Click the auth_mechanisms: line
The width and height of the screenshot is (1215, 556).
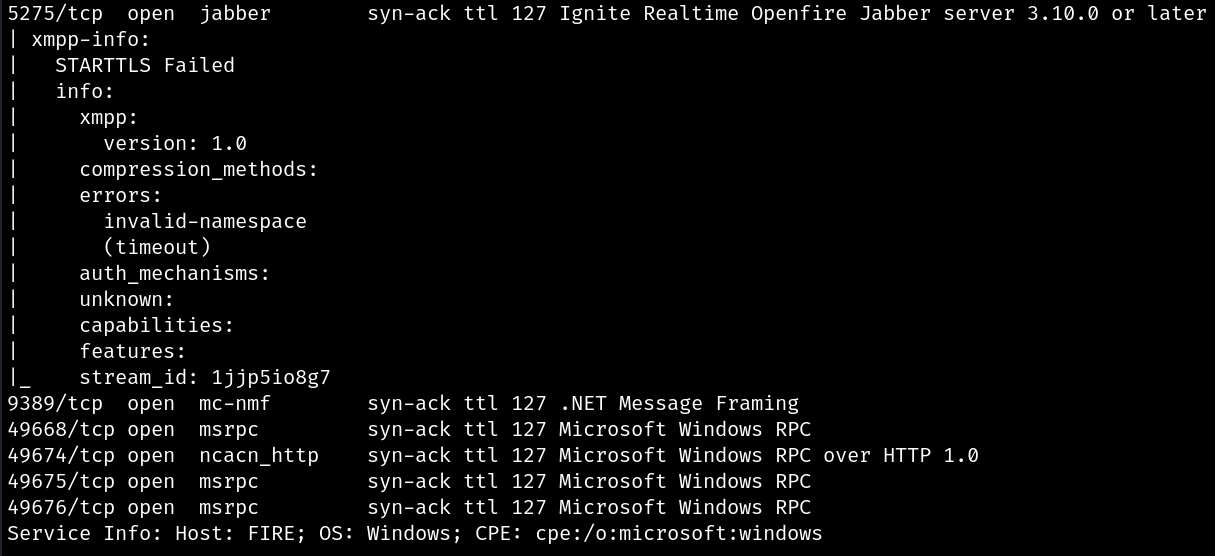point(175,273)
